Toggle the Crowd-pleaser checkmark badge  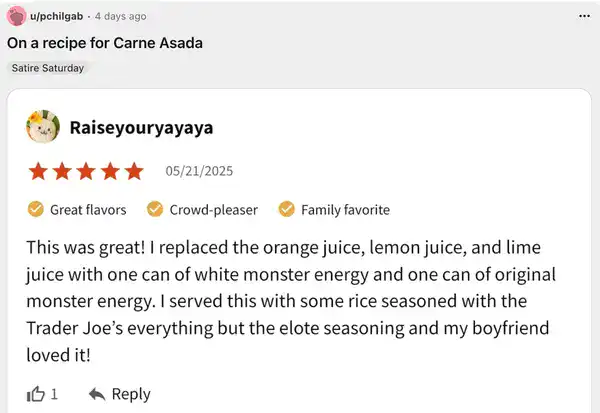155,210
